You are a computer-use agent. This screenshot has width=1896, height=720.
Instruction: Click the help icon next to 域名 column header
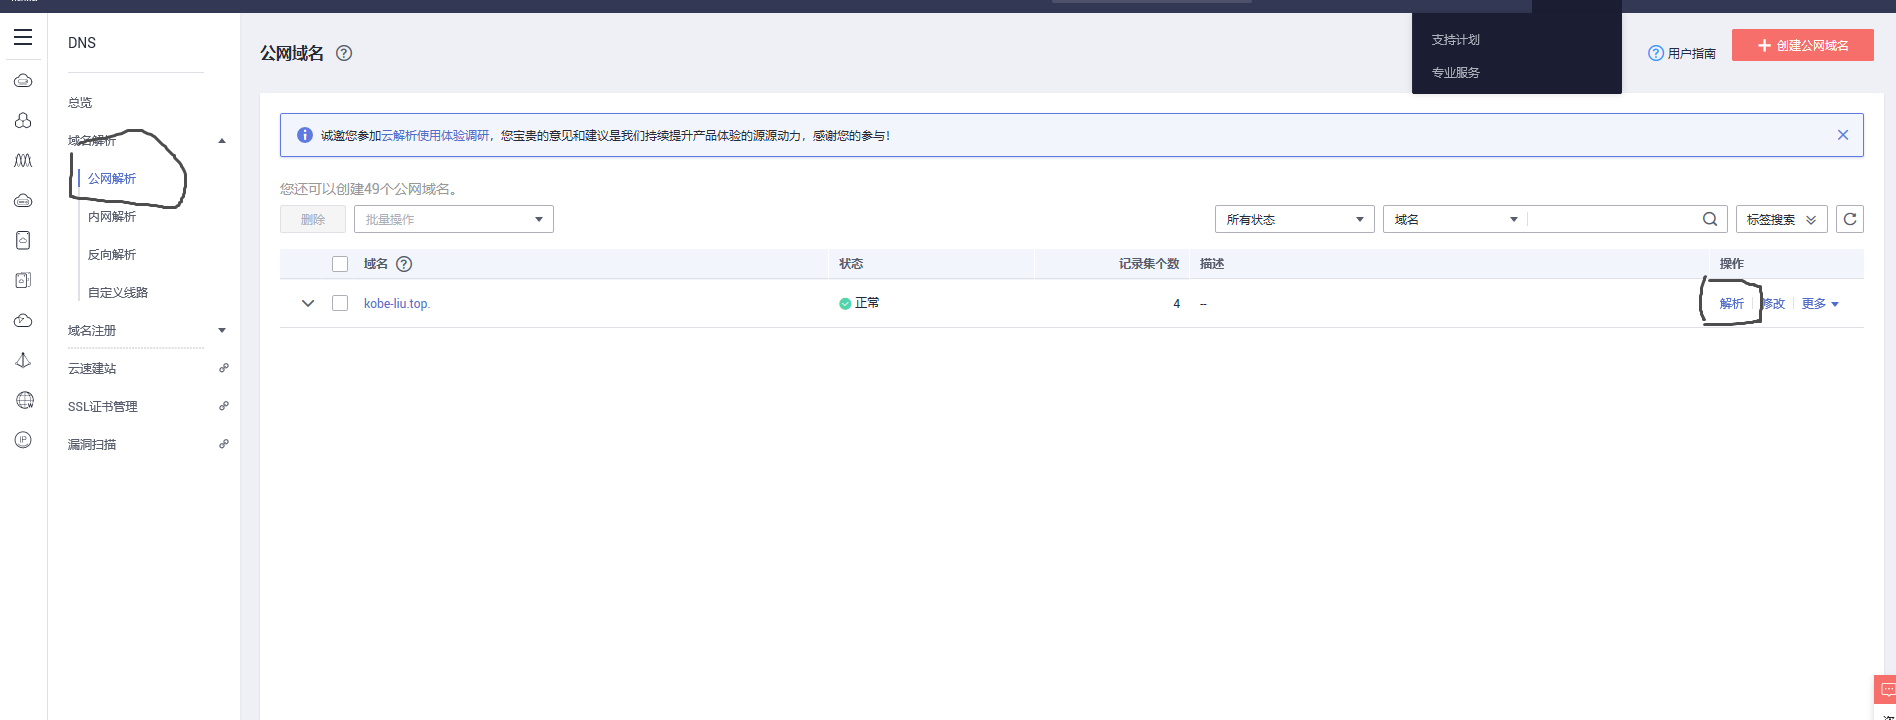pyautogui.click(x=404, y=264)
